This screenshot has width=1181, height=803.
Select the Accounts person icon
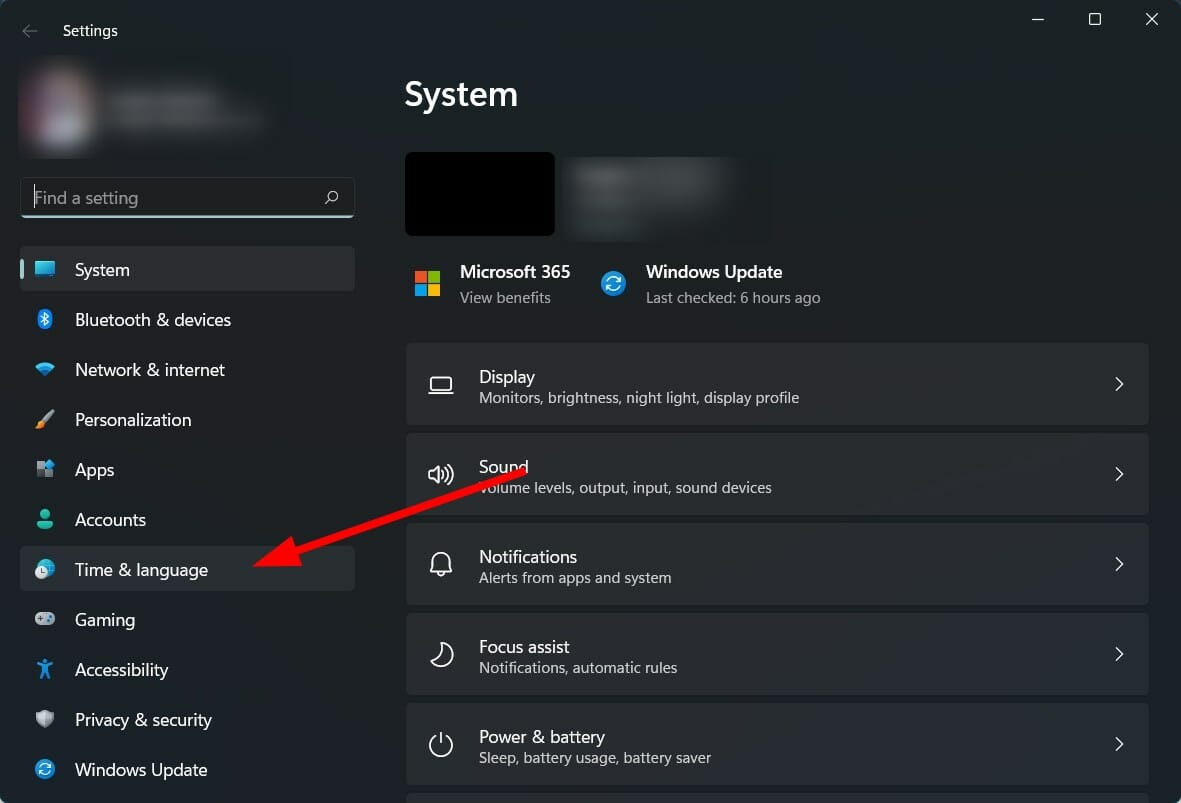click(x=45, y=519)
